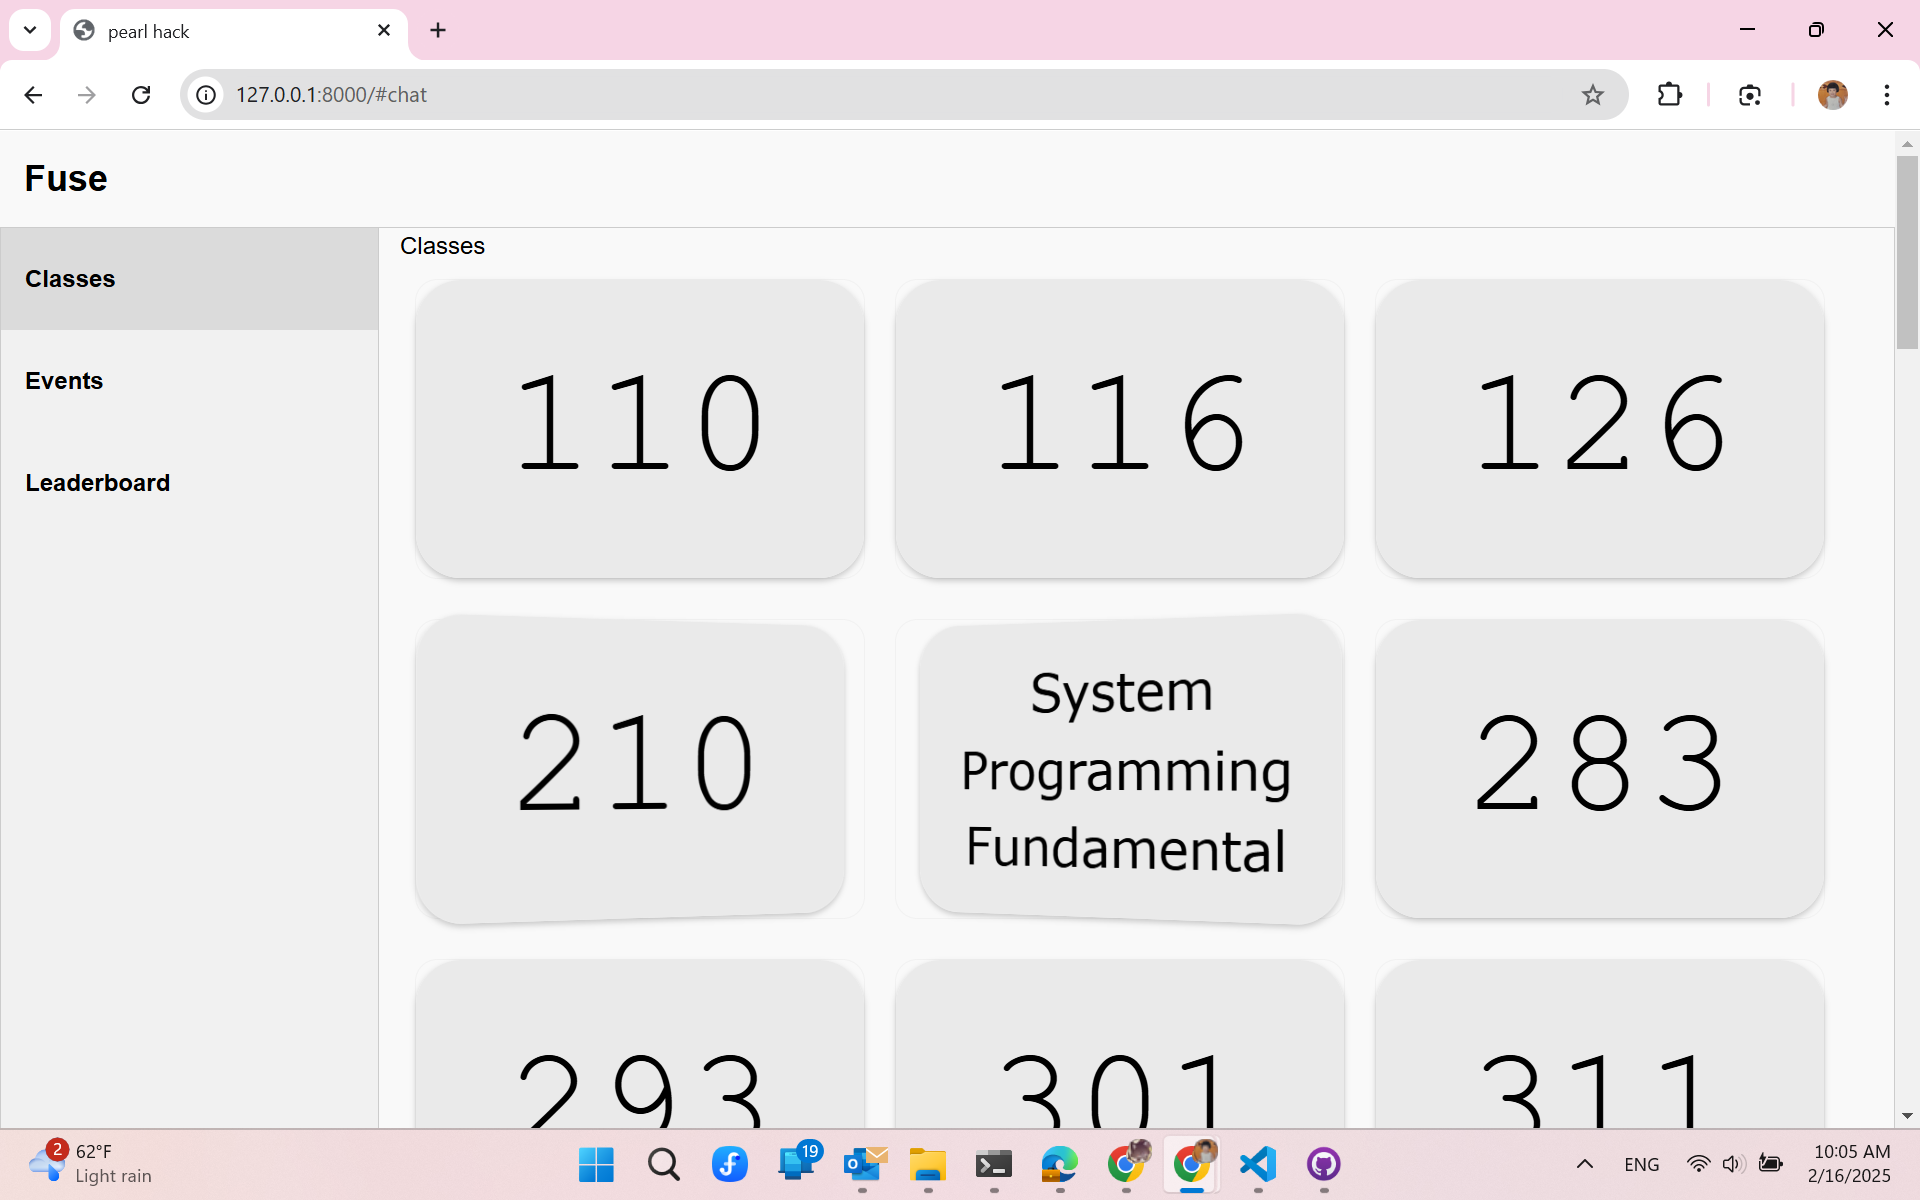The height and width of the screenshot is (1200, 1920).
Task: Open the browser extensions puzzle icon
Action: [x=1669, y=95]
